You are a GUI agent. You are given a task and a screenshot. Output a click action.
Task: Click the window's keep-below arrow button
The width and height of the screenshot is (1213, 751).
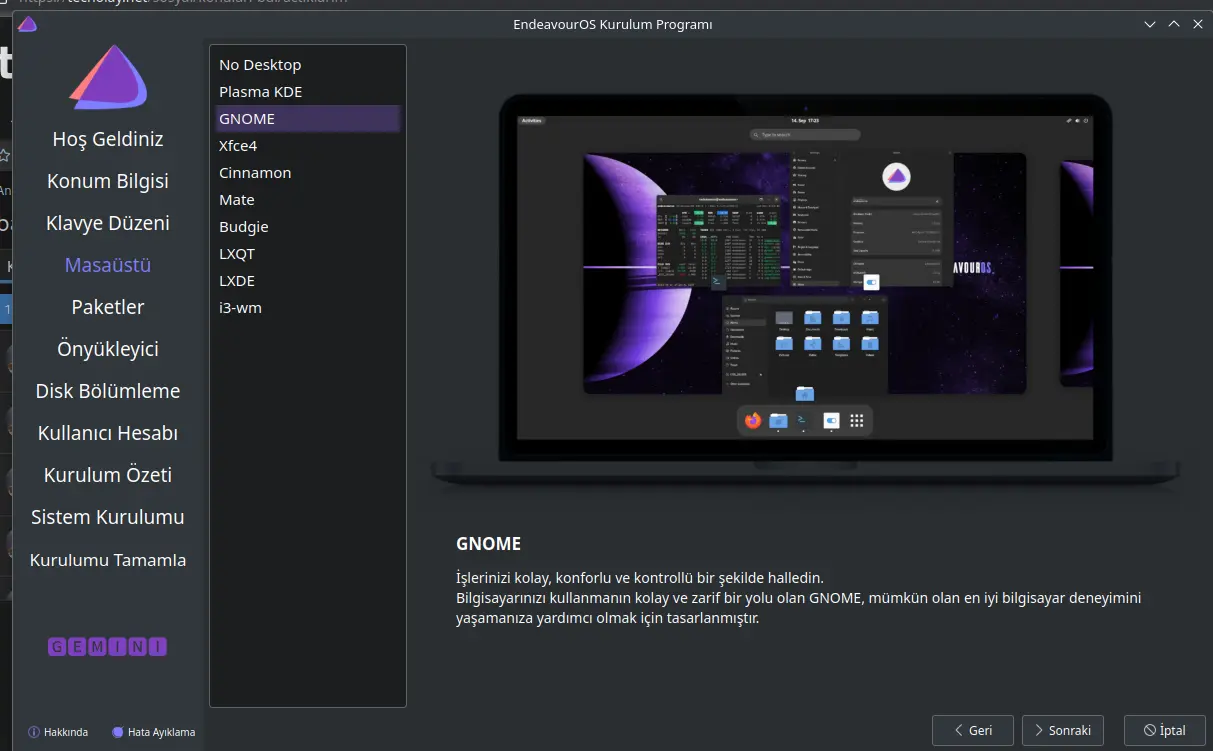tap(1149, 24)
